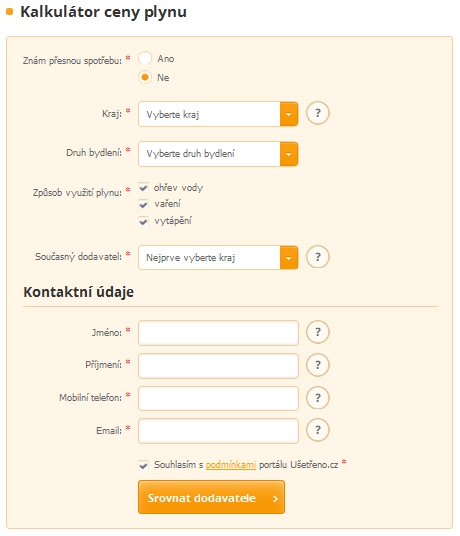The height and width of the screenshot is (536, 460).
Task: Focus the Email input field
Action: point(218,431)
